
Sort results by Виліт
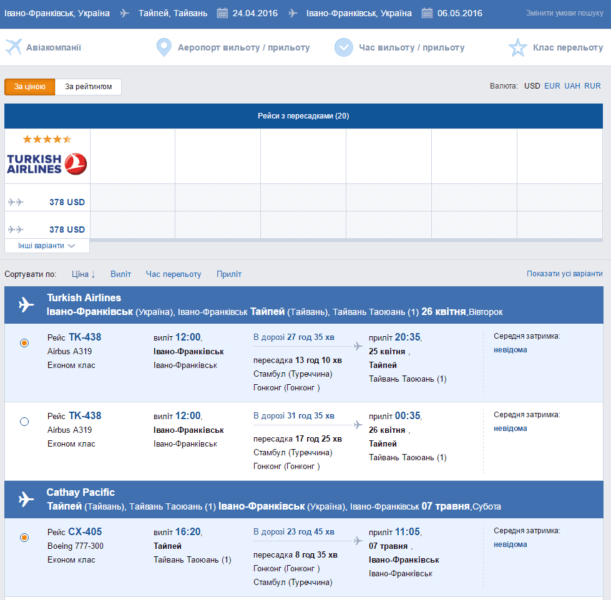click(120, 274)
